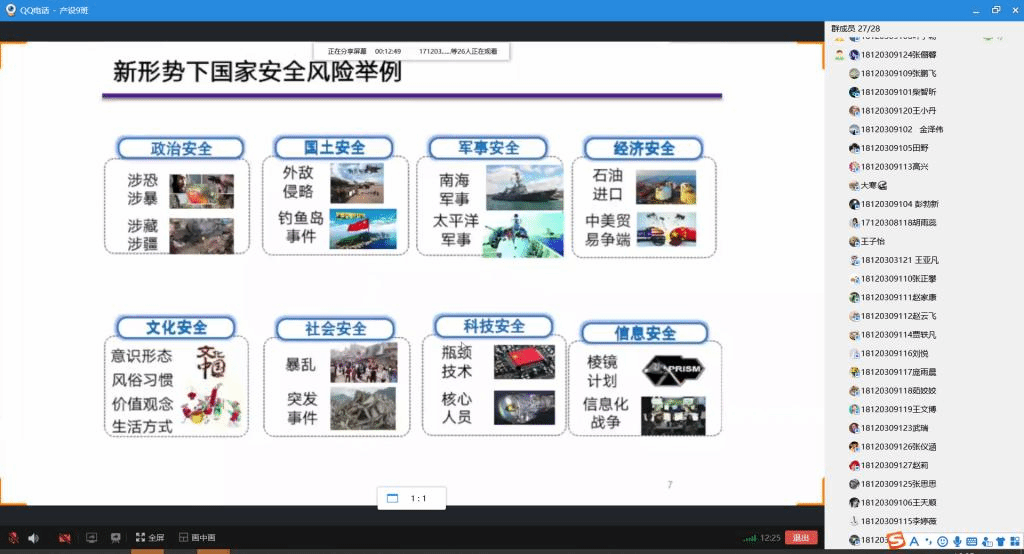Click the screen share monitor icon
This screenshot has width=1024, height=554.
92,538
